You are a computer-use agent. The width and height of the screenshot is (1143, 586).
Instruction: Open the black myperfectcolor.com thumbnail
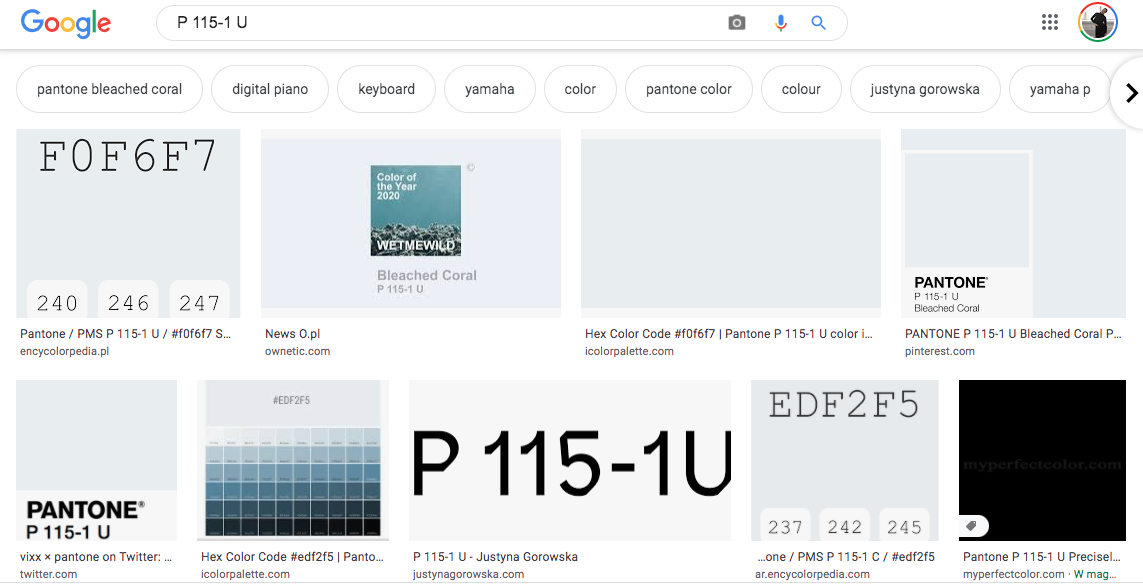point(1042,460)
